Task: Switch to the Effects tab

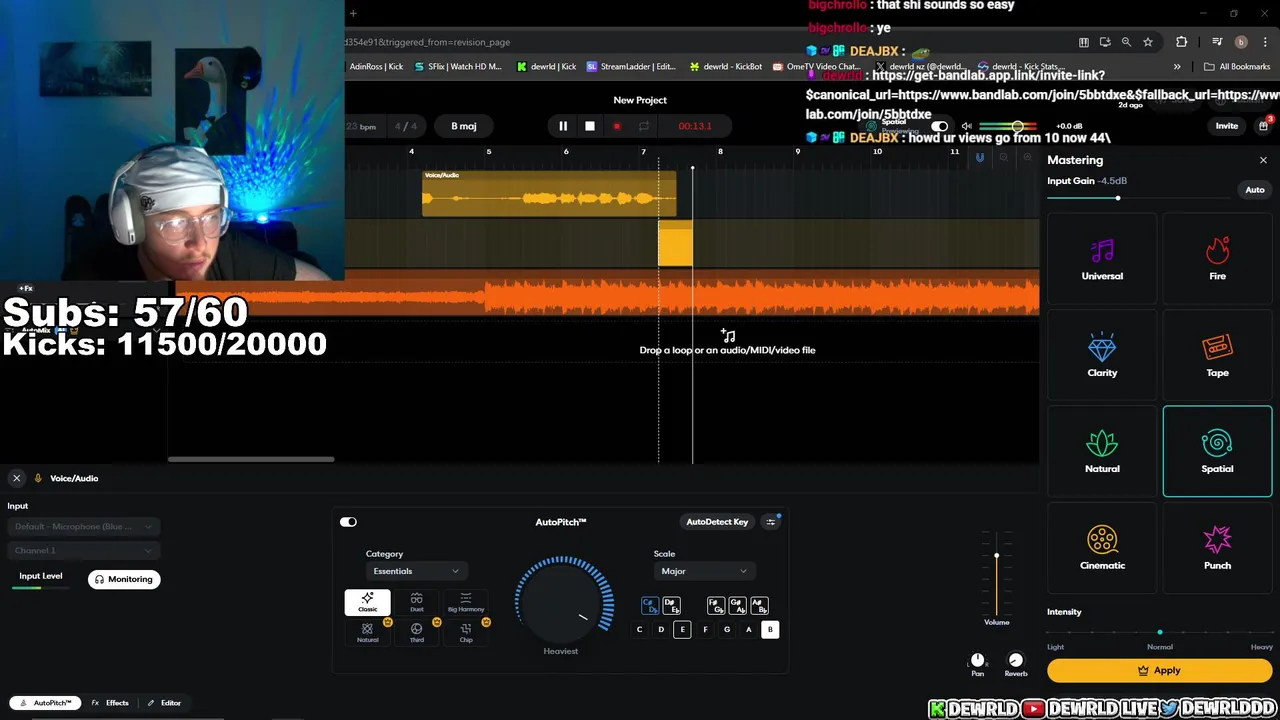Action: tap(110, 703)
